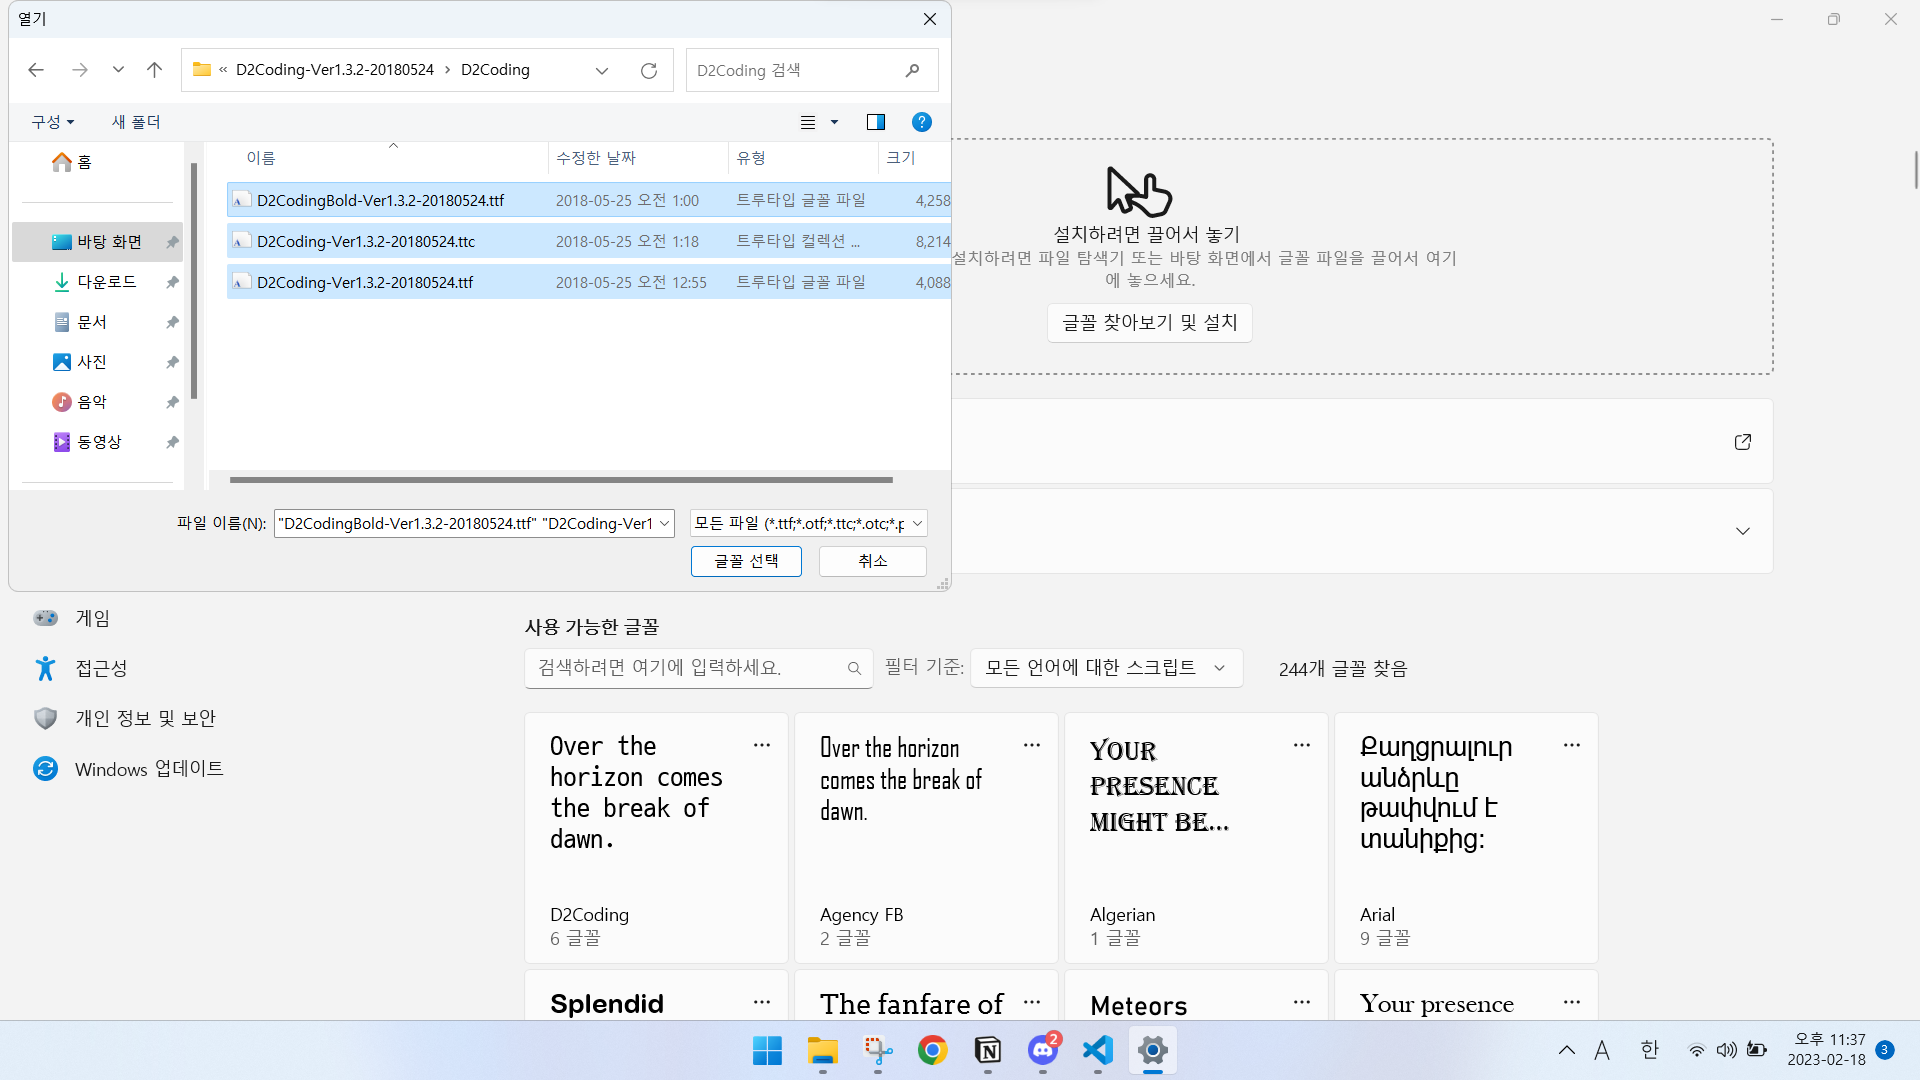Viewport: 1920px width, 1080px height.
Task: Toggle the preview pane icon
Action: [876, 122]
